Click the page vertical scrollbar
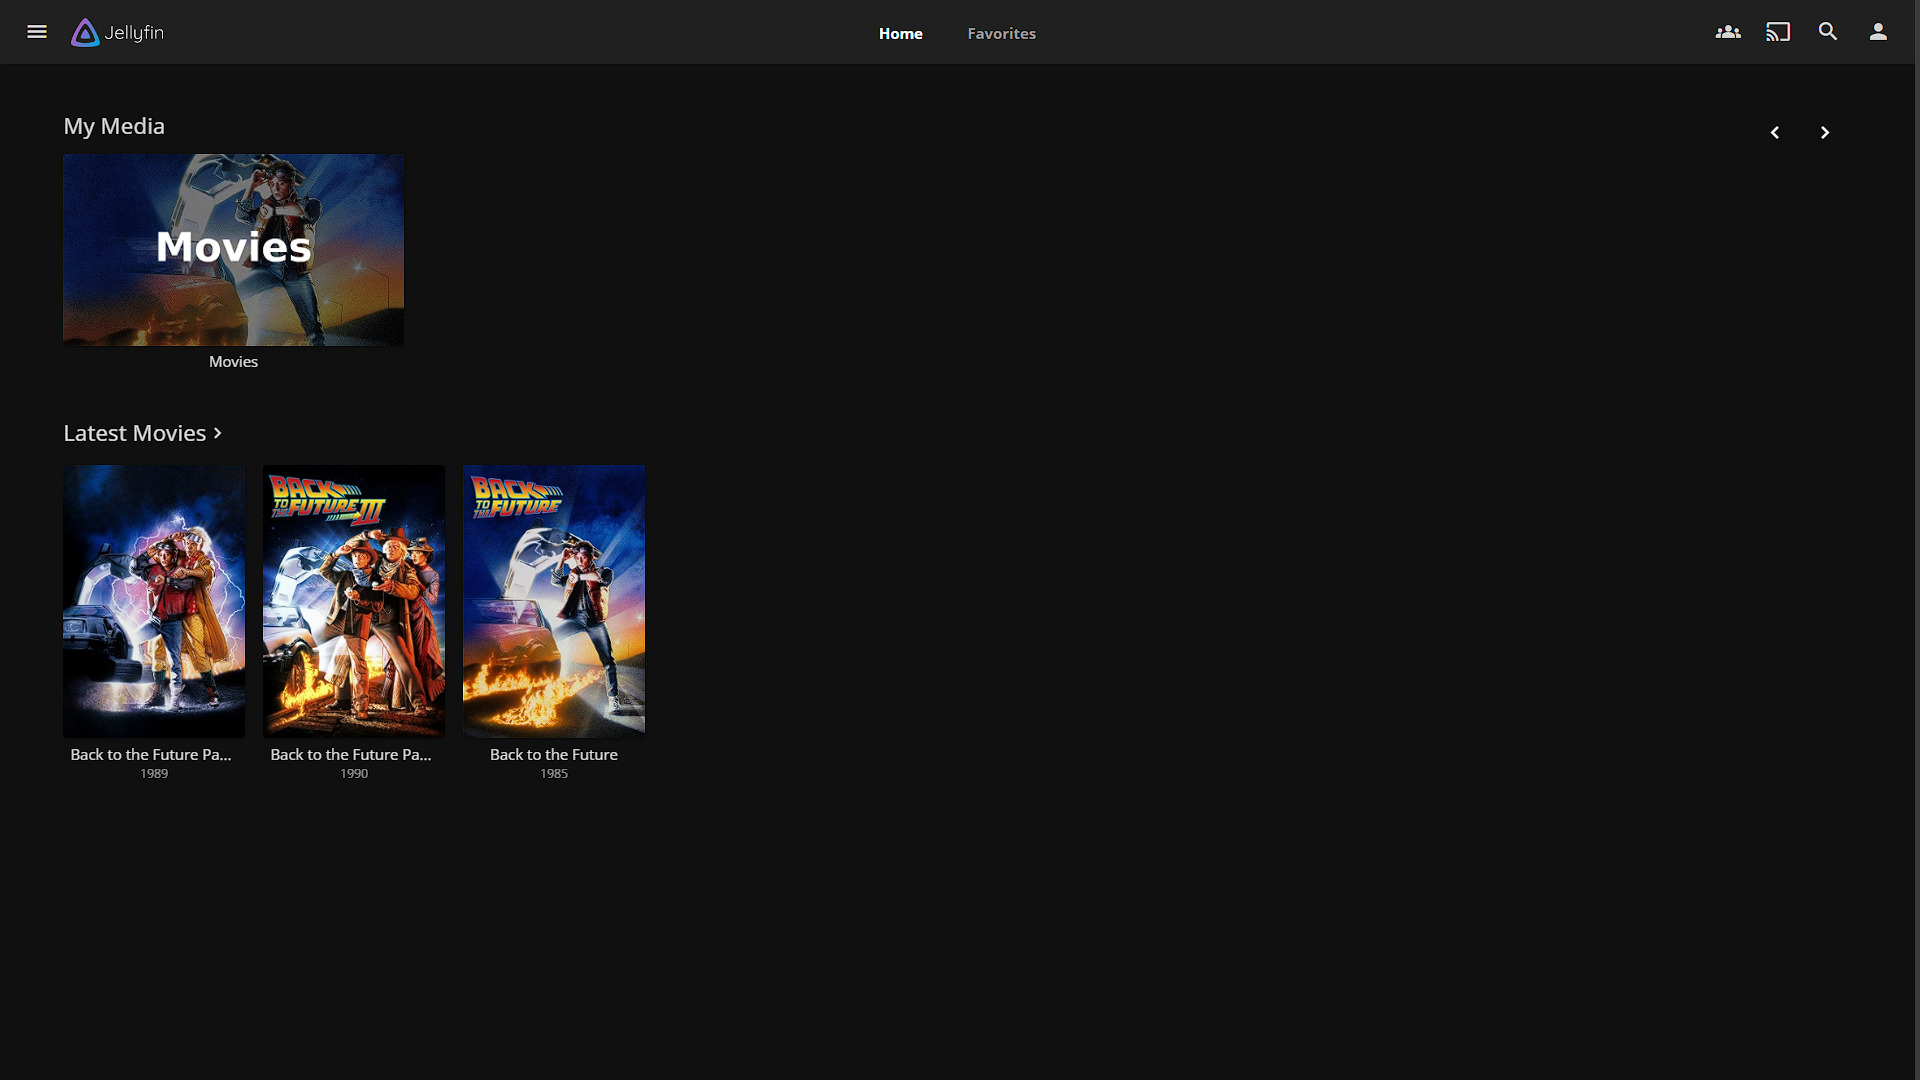 pos(1916,540)
